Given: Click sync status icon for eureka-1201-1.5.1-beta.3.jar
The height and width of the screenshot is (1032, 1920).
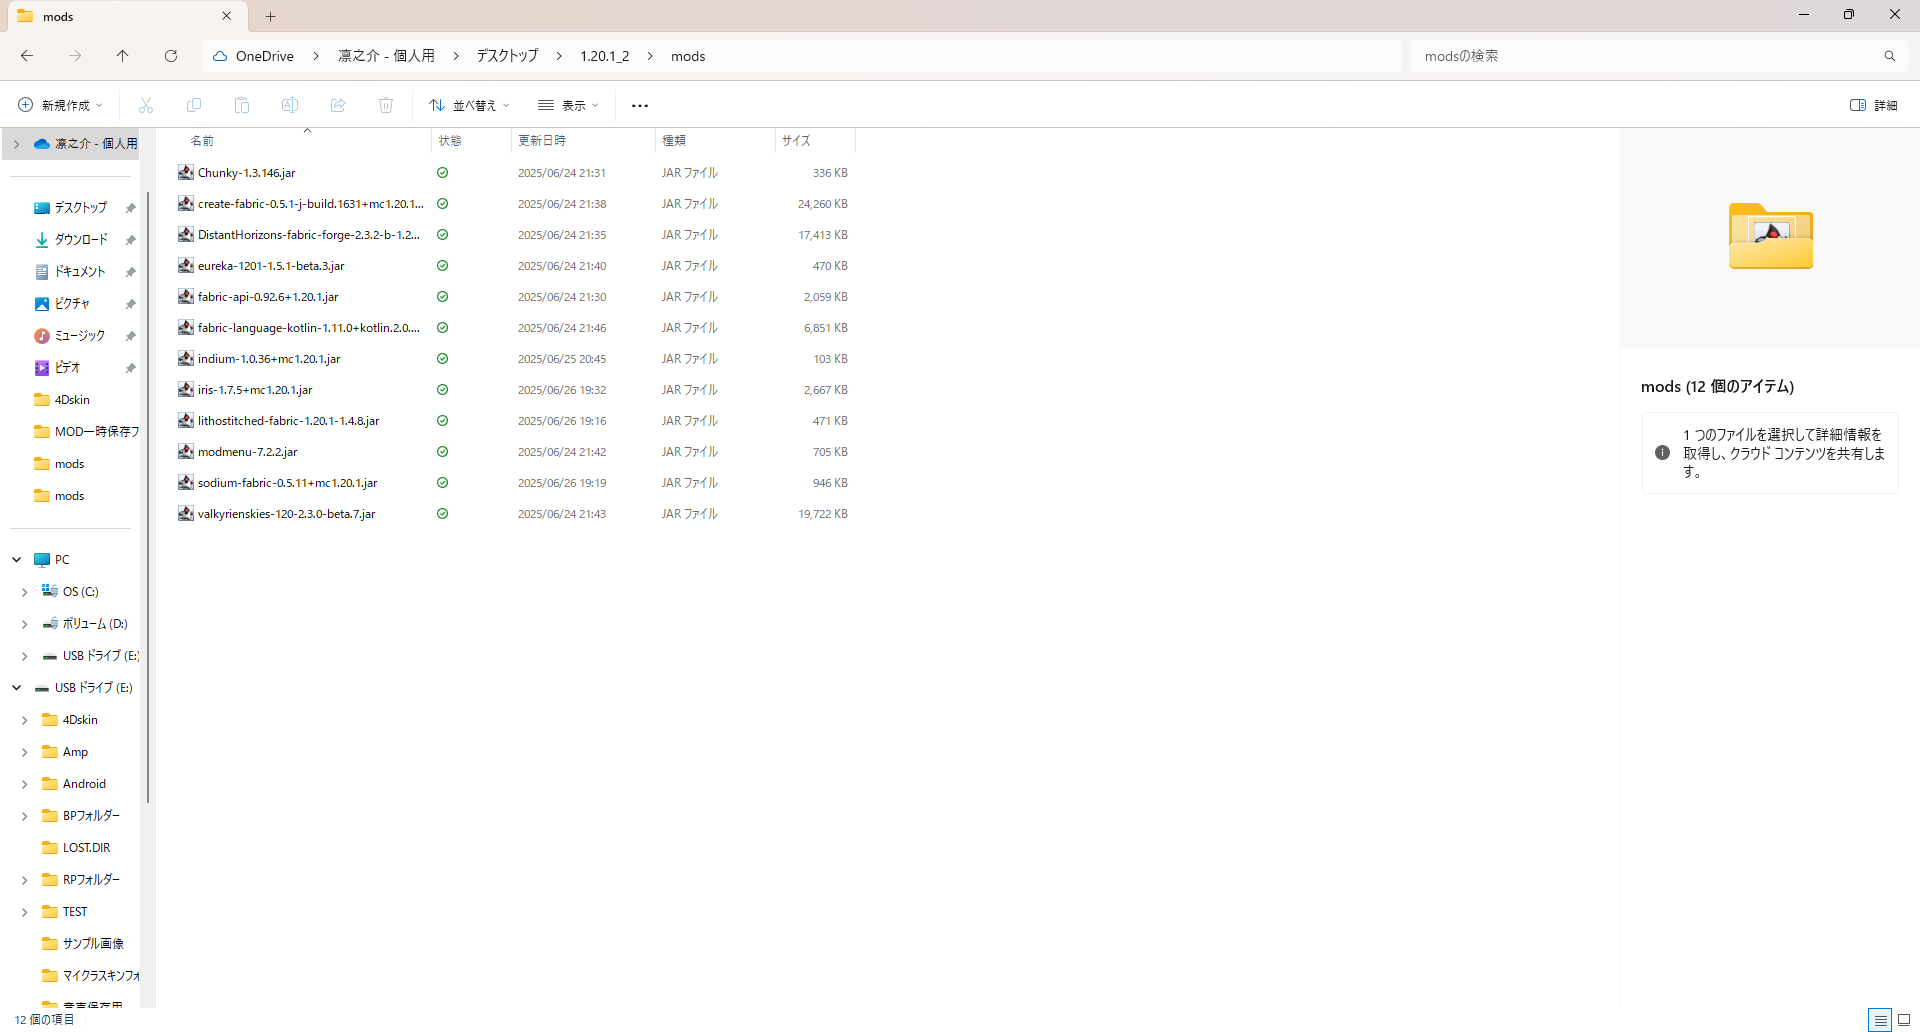Looking at the screenshot, I should tap(442, 266).
